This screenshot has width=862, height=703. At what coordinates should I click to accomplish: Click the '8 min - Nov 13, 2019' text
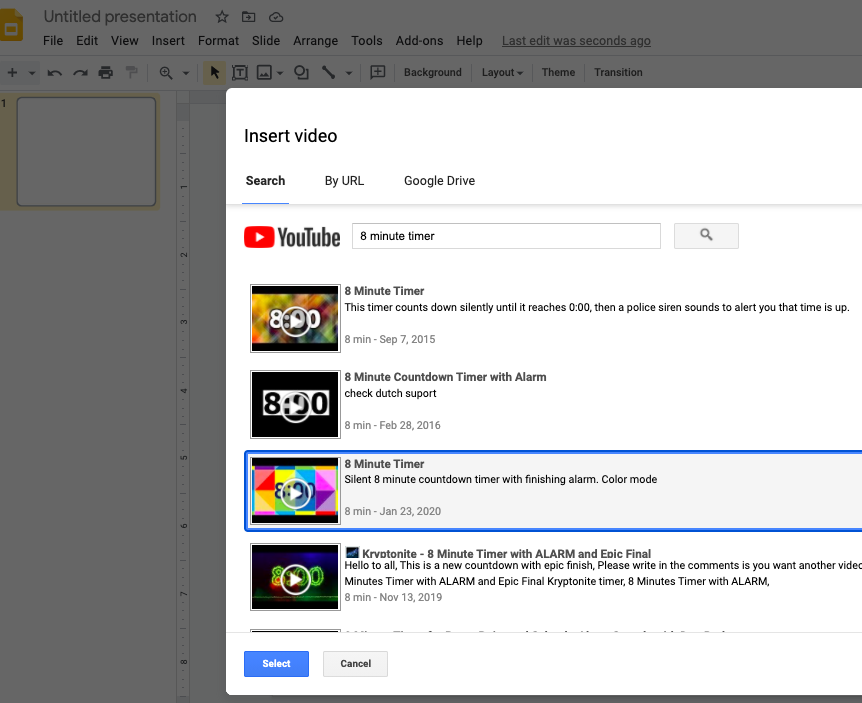coord(393,597)
